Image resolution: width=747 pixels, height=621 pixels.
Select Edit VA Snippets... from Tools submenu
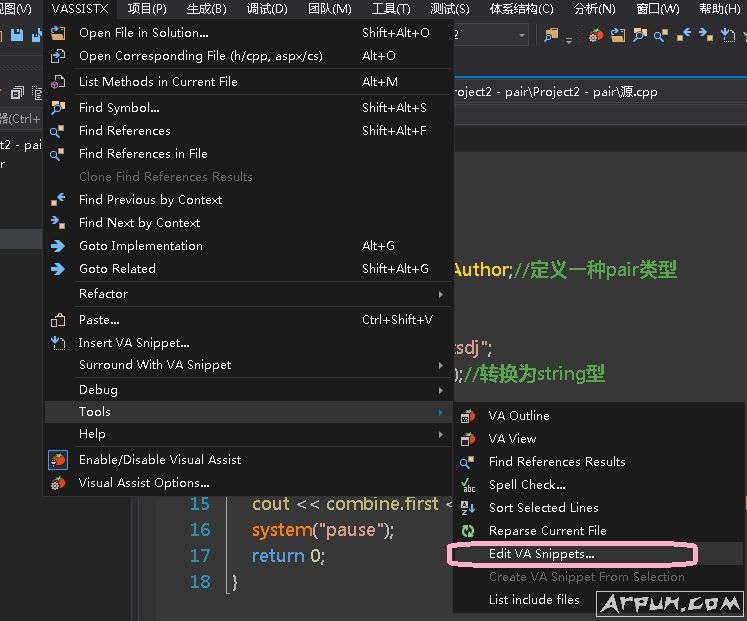pyautogui.click(x=541, y=554)
